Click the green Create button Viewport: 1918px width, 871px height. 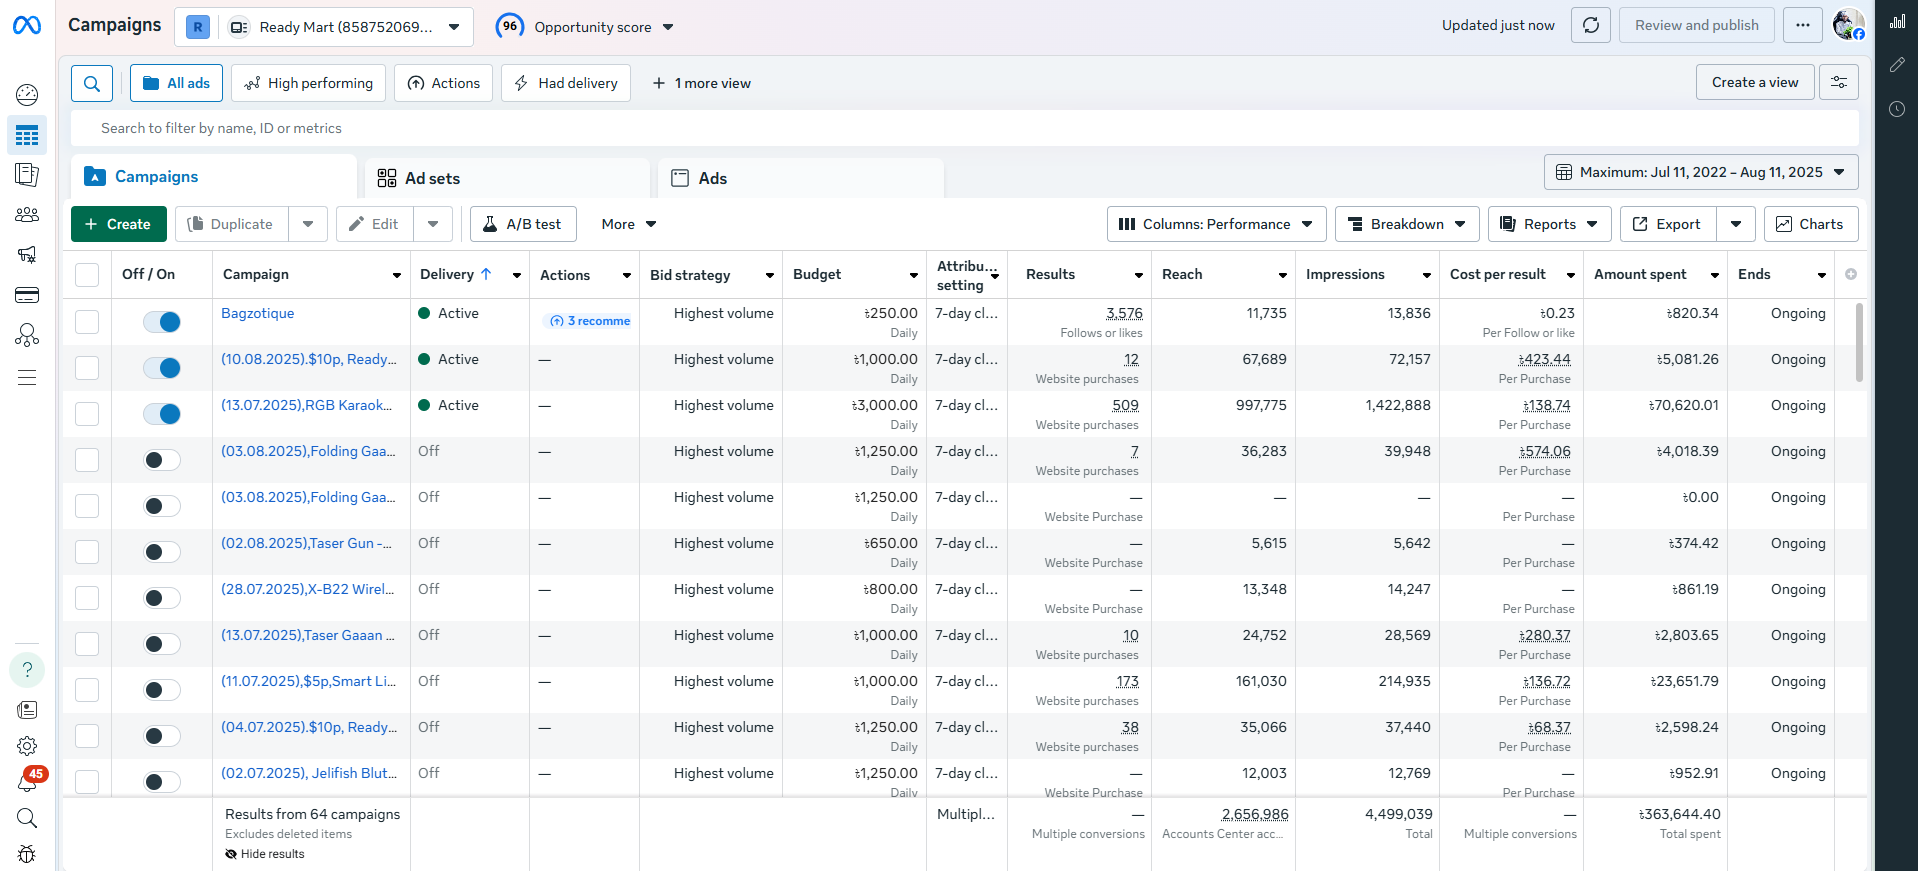[x=118, y=224]
